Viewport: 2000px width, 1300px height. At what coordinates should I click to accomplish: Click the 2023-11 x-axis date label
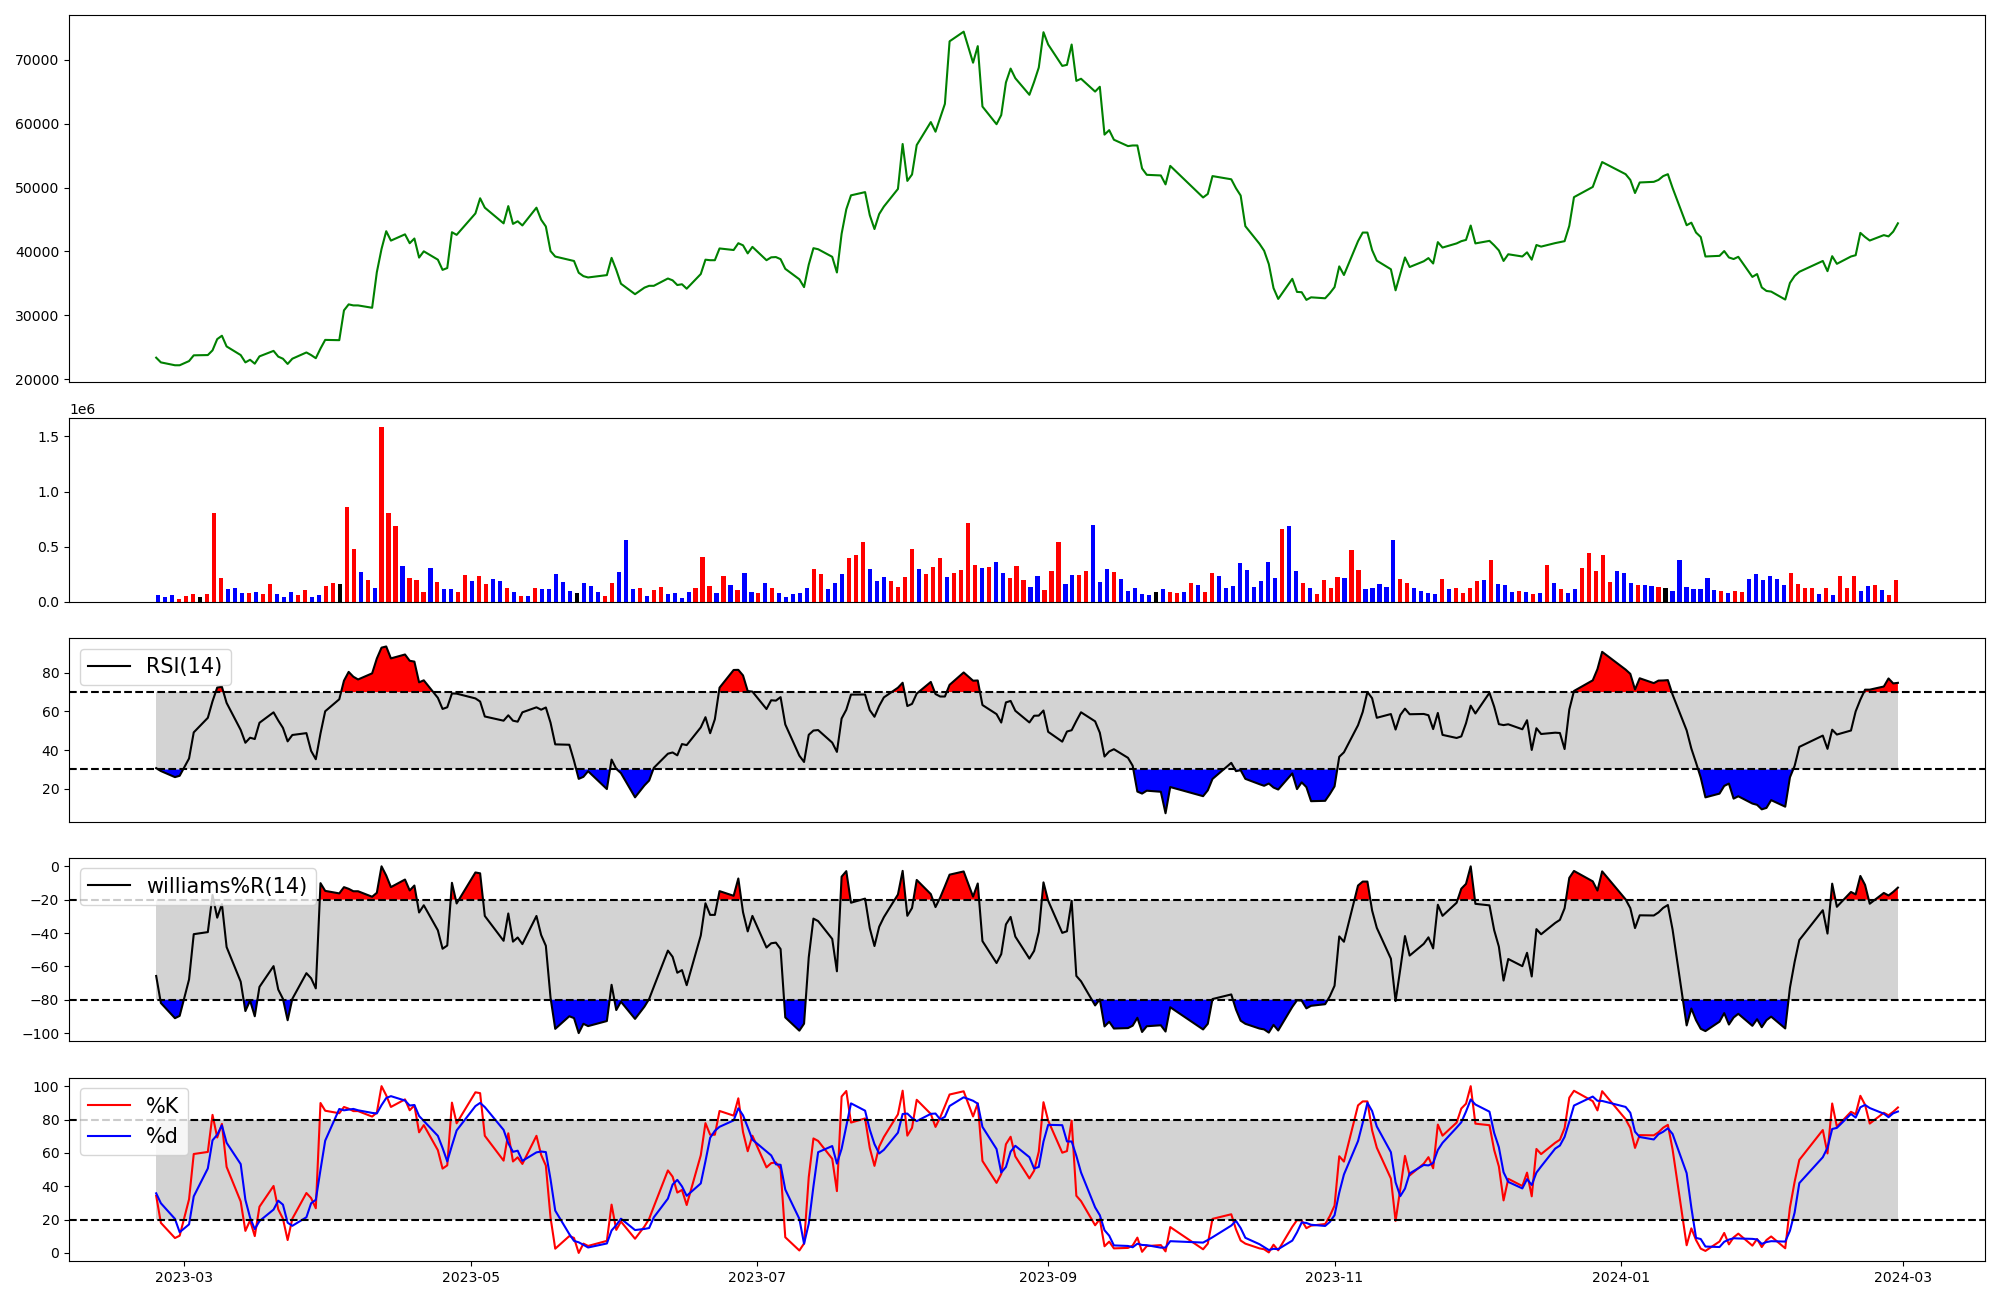coord(1334,1277)
